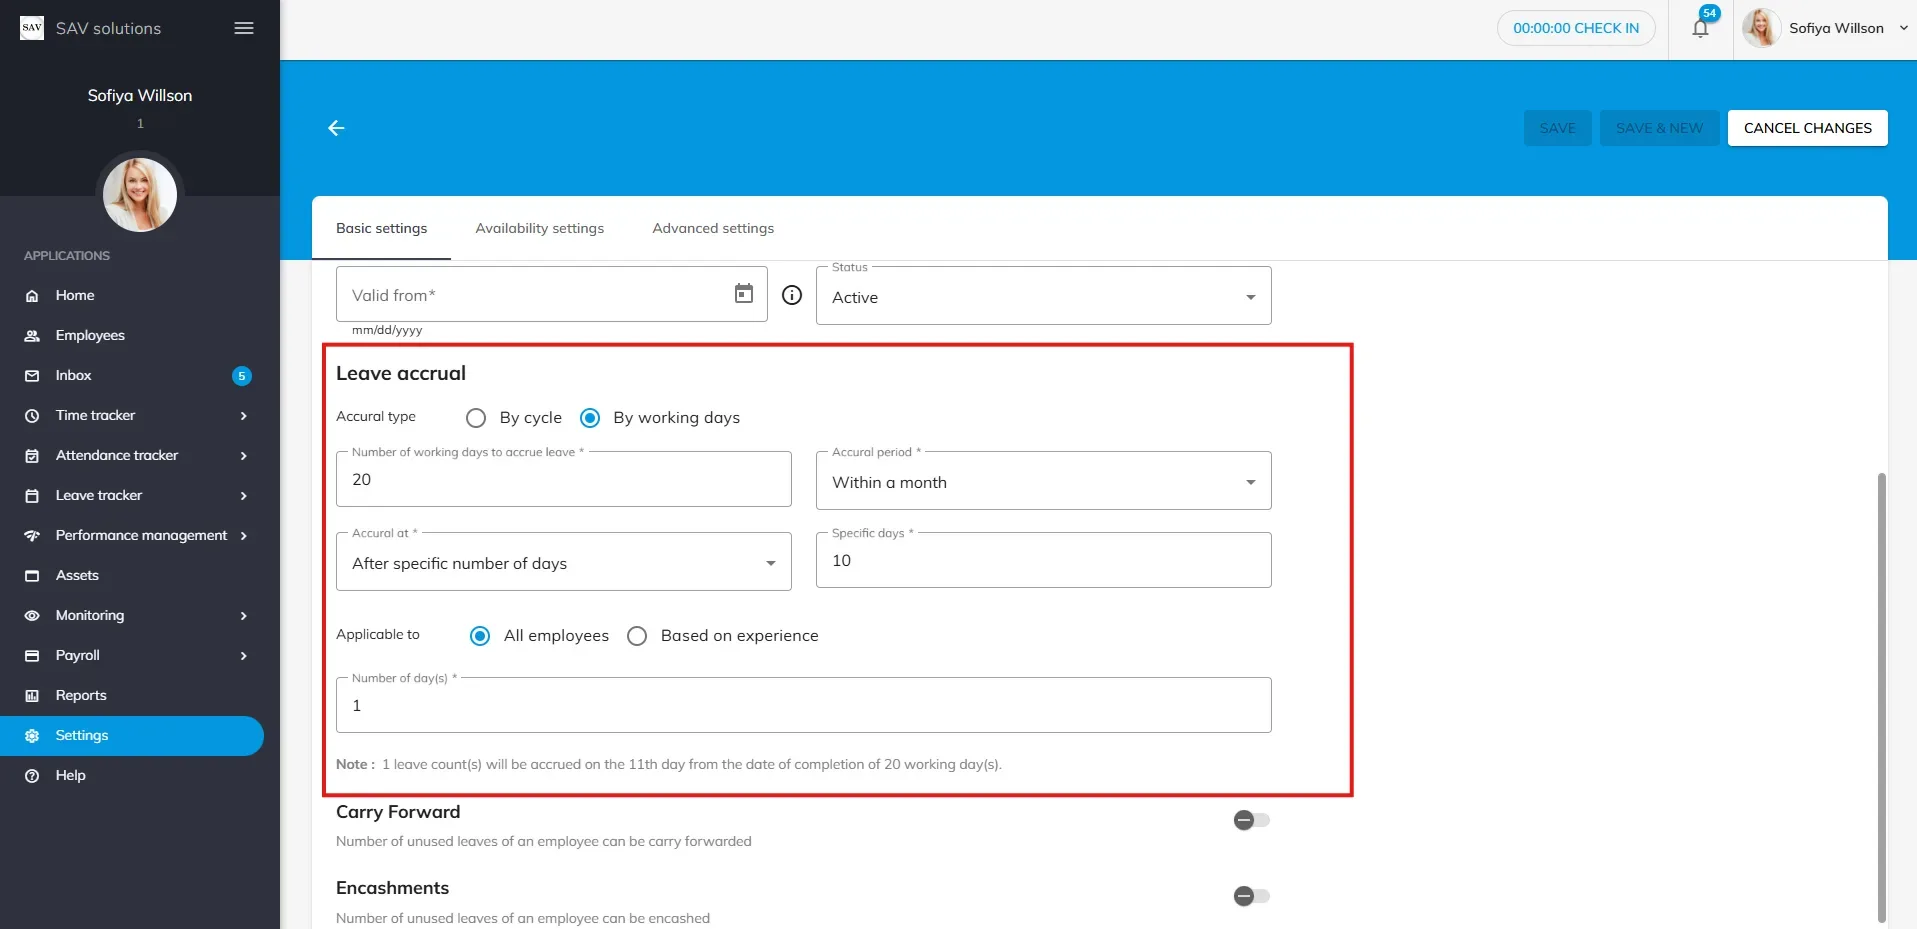
Task: Expand Leave tracker submenu chevron
Action: 244,496
